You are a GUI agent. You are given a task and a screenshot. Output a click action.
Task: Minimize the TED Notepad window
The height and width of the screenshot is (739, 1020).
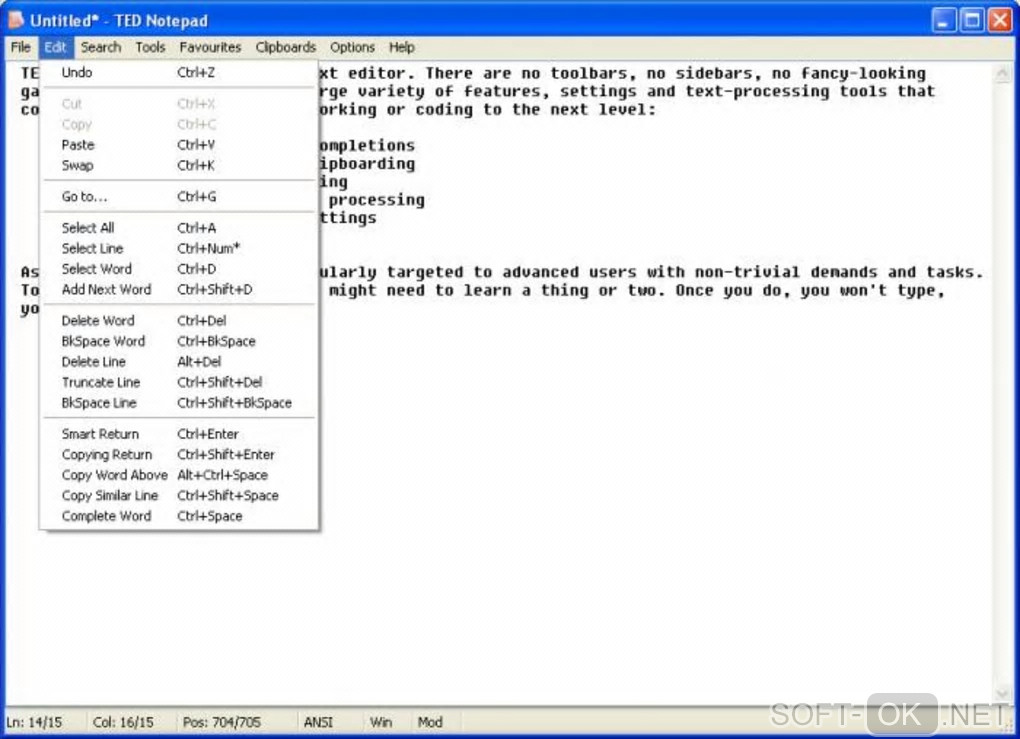tap(944, 20)
